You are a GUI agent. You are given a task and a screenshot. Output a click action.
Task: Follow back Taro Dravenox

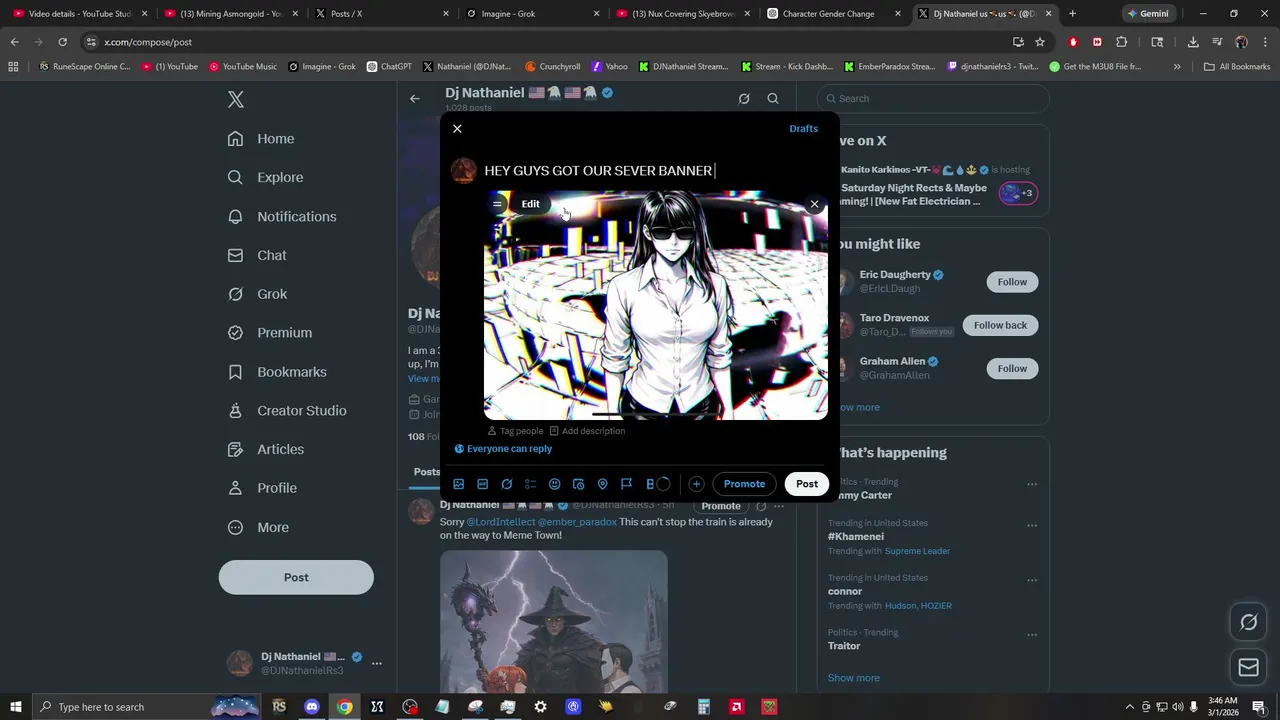coord(1000,325)
